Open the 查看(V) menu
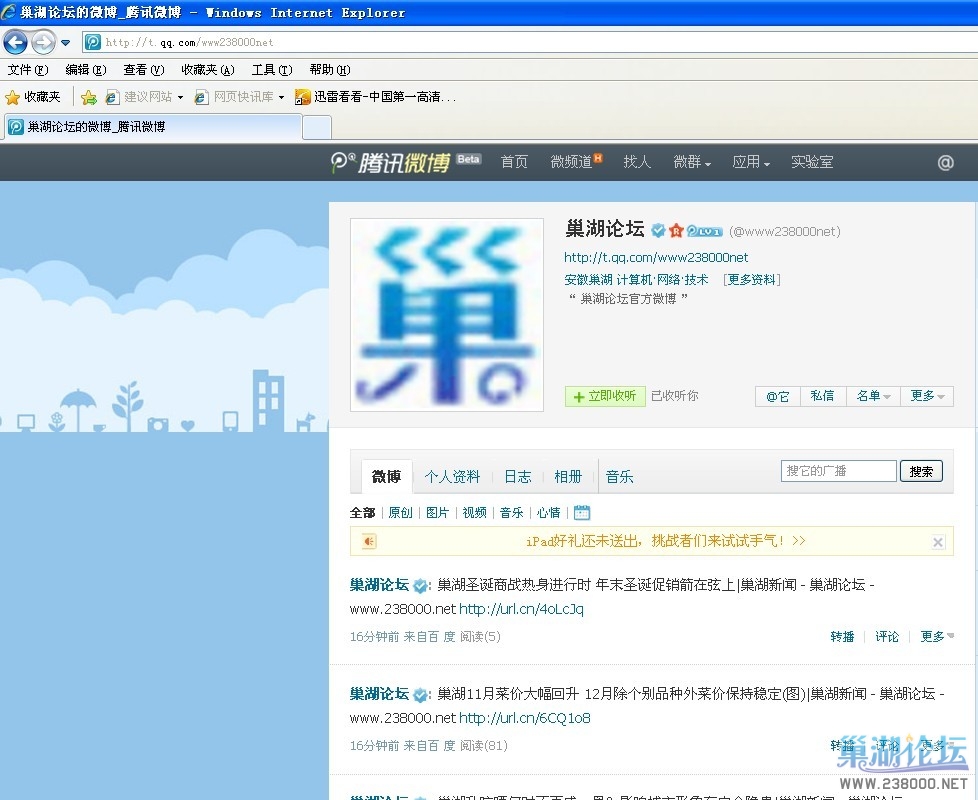Screen dimensions: 978x800 click(143, 70)
